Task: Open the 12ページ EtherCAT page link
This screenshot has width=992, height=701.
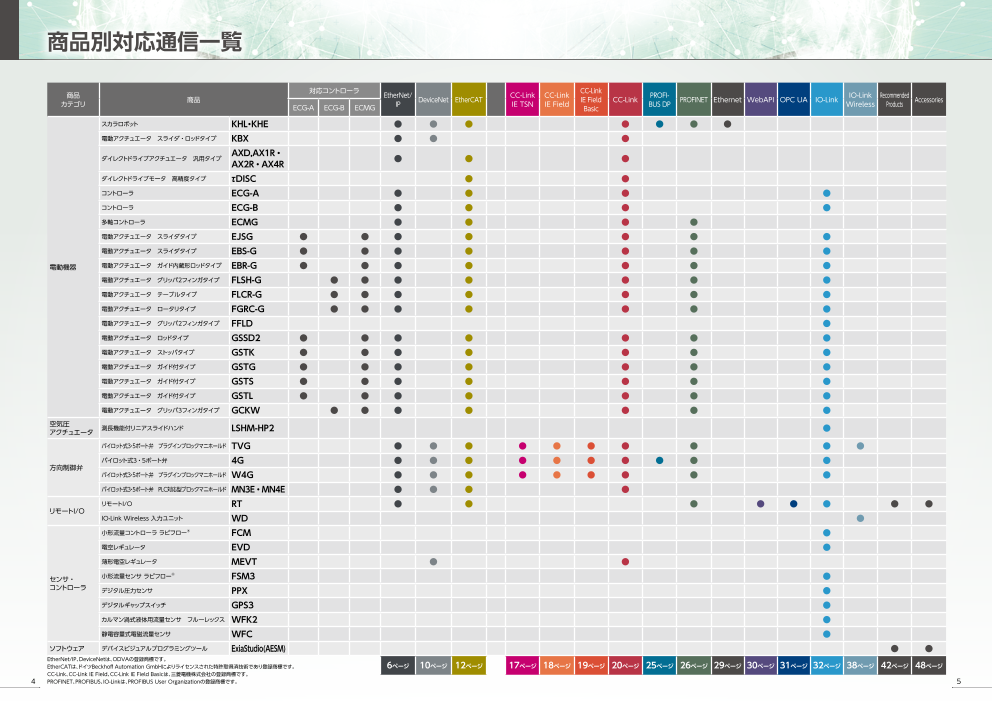Action: (468, 665)
